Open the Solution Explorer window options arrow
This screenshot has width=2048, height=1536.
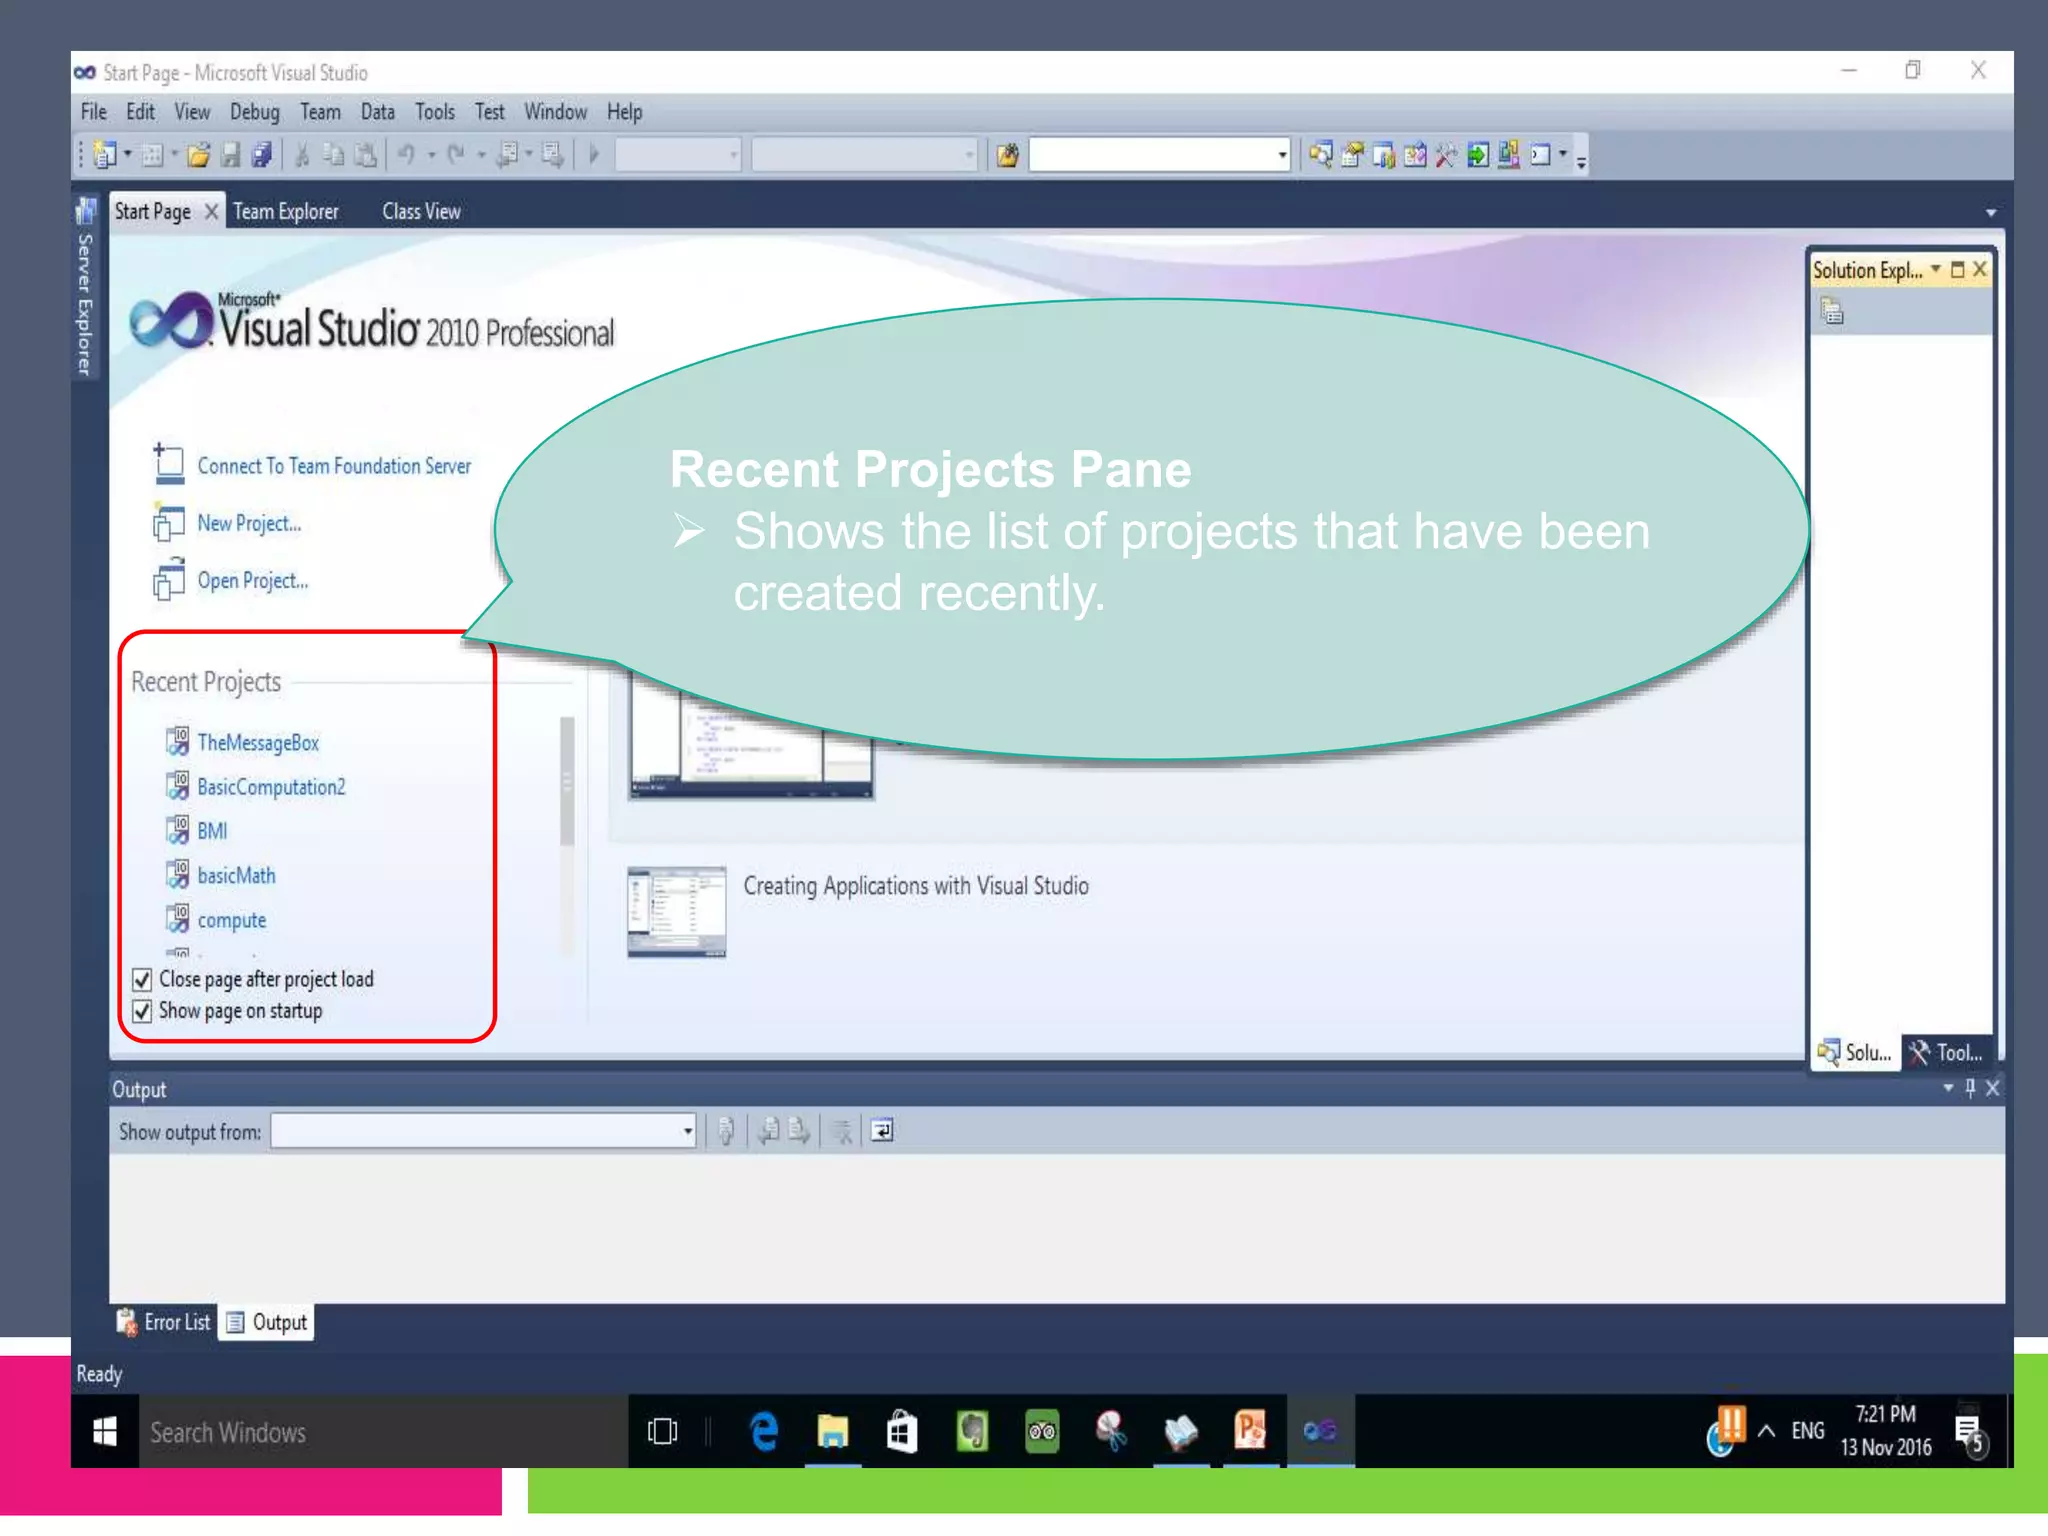(1936, 269)
